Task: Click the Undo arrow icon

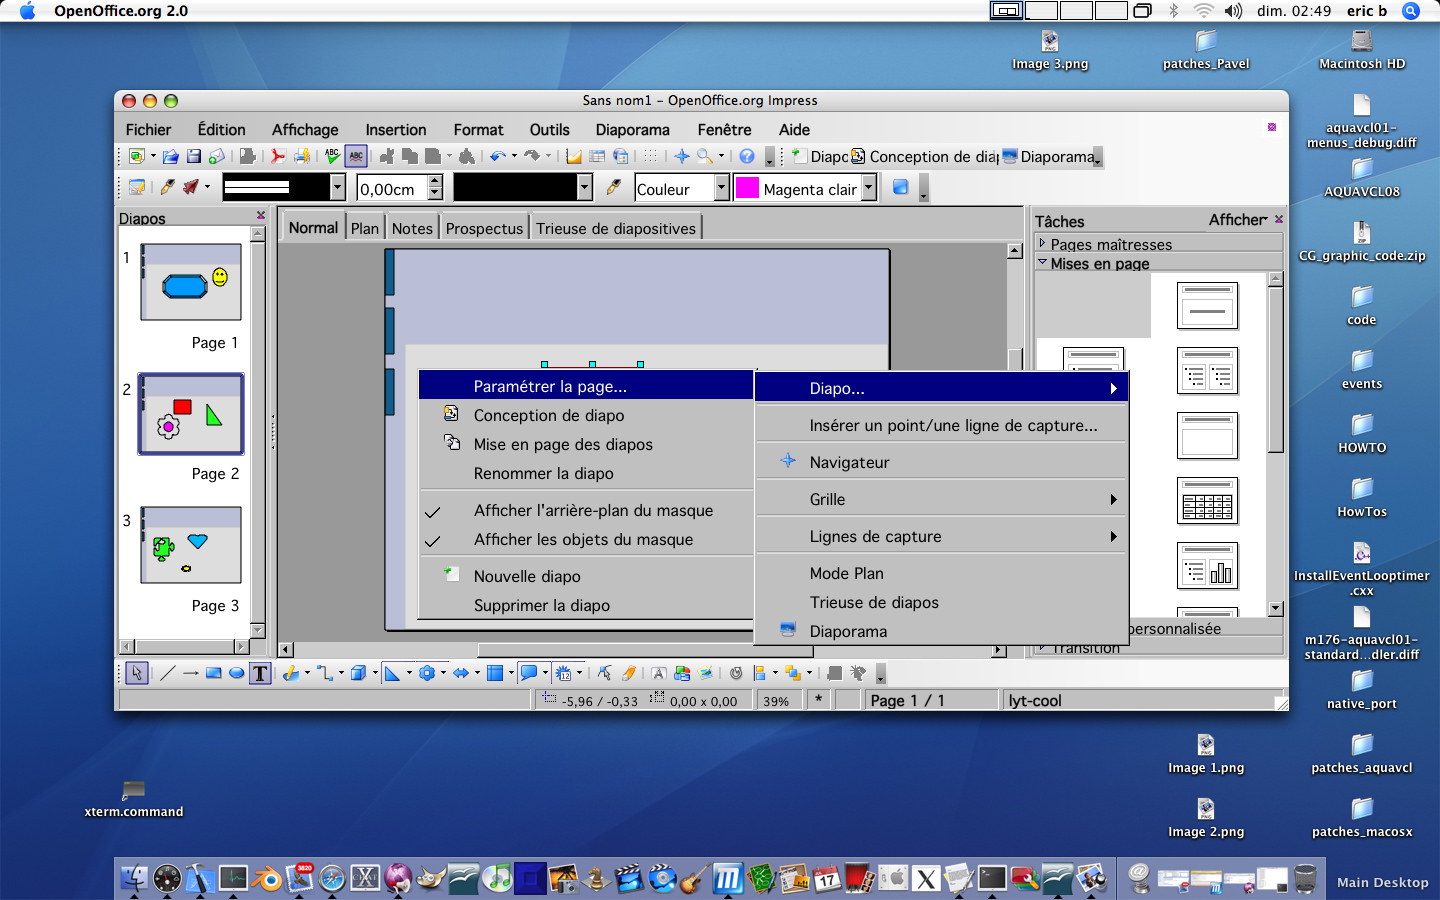Action: point(497,157)
